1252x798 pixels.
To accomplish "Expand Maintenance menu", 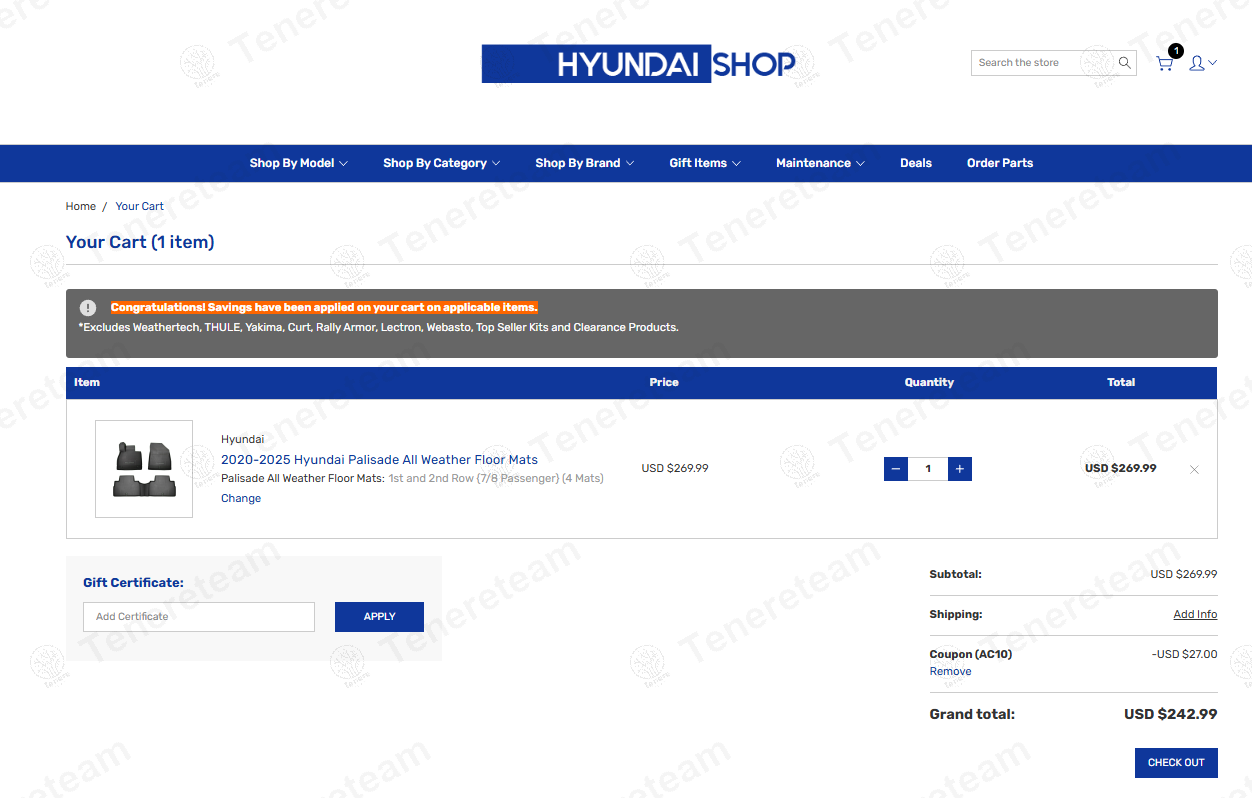I will click(820, 163).
